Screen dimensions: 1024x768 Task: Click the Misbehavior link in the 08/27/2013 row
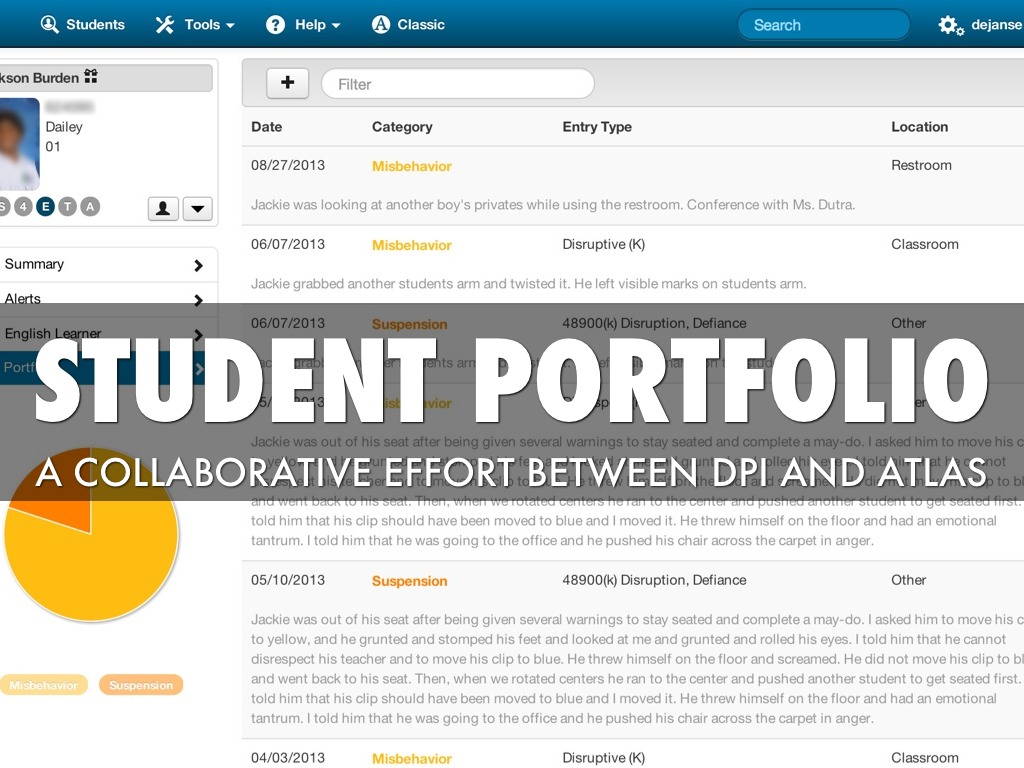(x=411, y=166)
